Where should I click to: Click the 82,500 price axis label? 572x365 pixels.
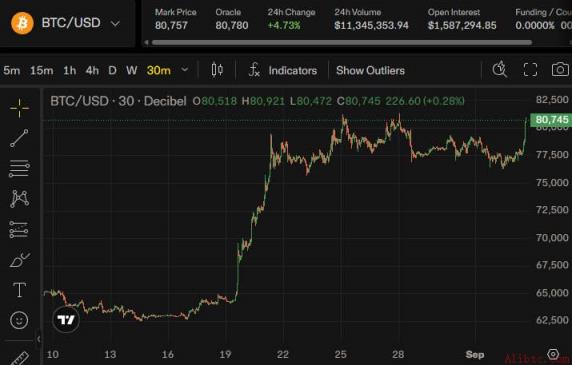(x=552, y=100)
